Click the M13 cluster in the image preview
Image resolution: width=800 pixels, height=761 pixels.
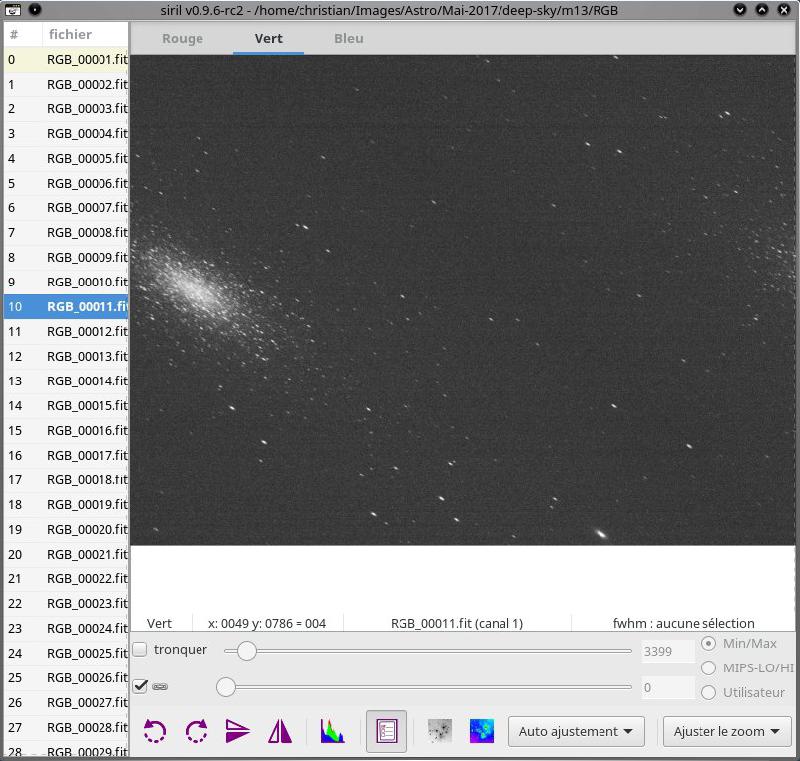click(196, 290)
